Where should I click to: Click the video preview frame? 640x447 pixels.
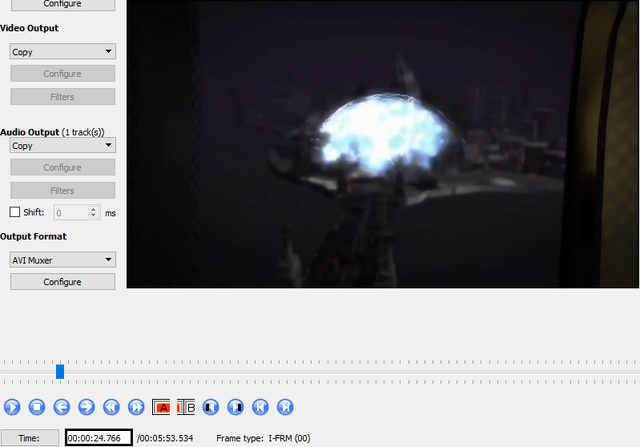click(x=382, y=144)
